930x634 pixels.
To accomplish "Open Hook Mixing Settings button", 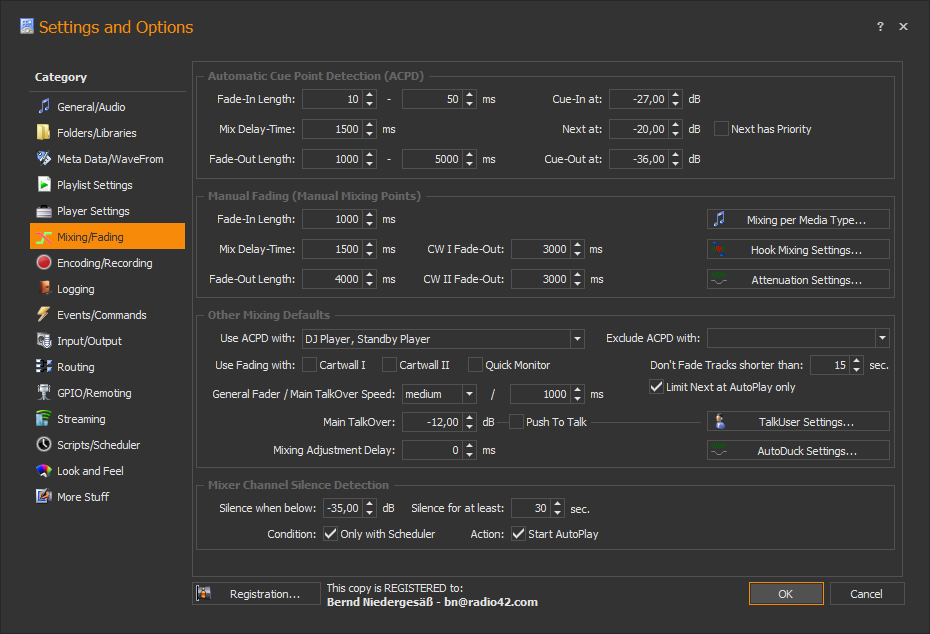I will pos(798,250).
